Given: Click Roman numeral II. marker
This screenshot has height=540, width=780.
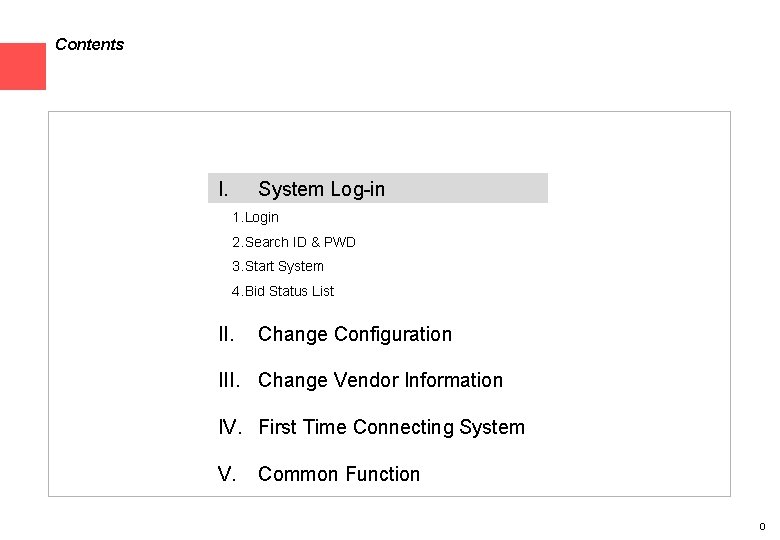Looking at the screenshot, I should (227, 334).
